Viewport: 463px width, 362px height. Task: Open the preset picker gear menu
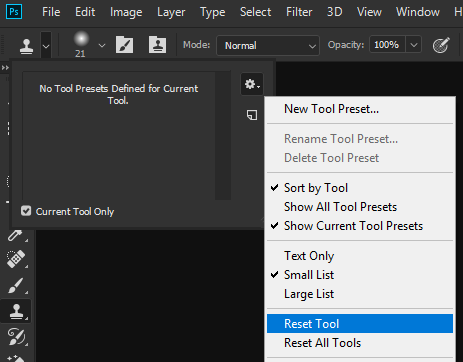coord(252,84)
